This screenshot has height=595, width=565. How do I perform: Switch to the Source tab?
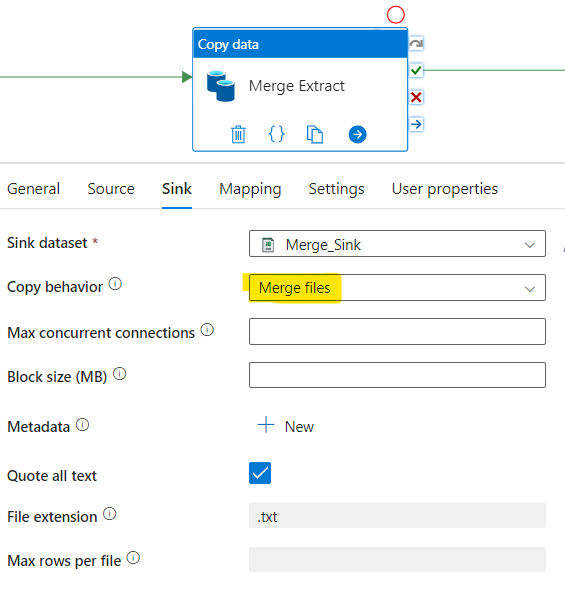click(111, 189)
